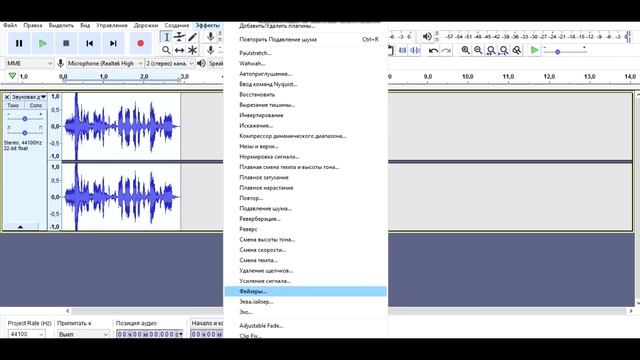Screen dimensions: 640x360
Task: Solo the track with Соло button
Action: [x=36, y=105]
